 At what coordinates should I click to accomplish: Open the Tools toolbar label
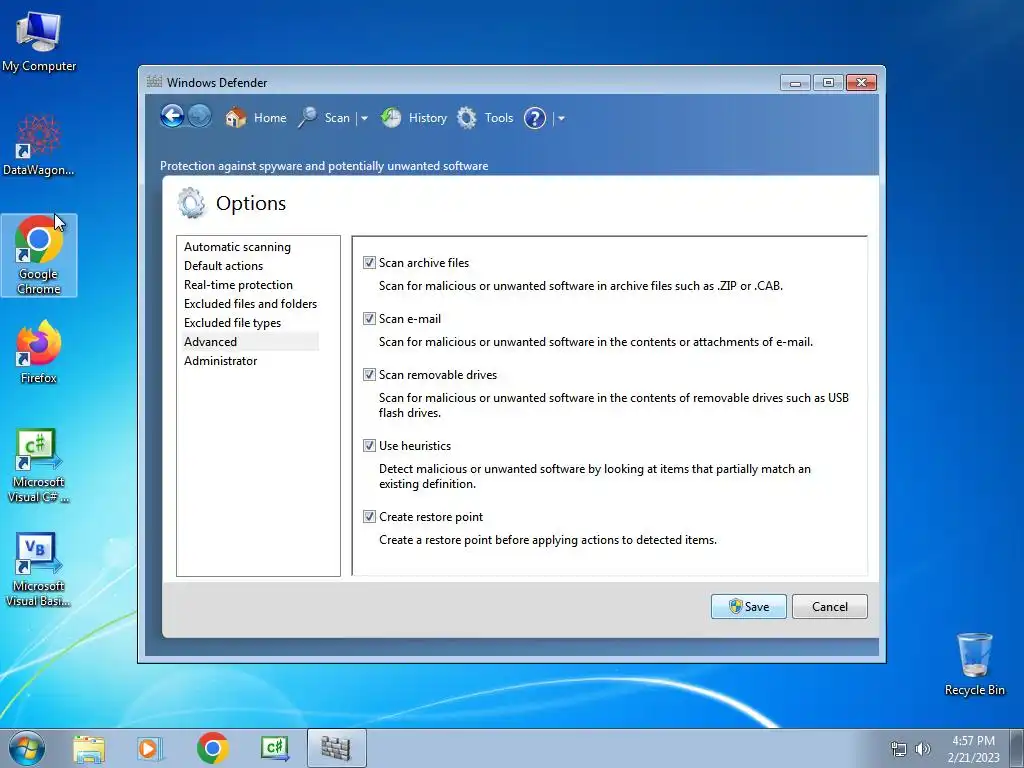[498, 118]
